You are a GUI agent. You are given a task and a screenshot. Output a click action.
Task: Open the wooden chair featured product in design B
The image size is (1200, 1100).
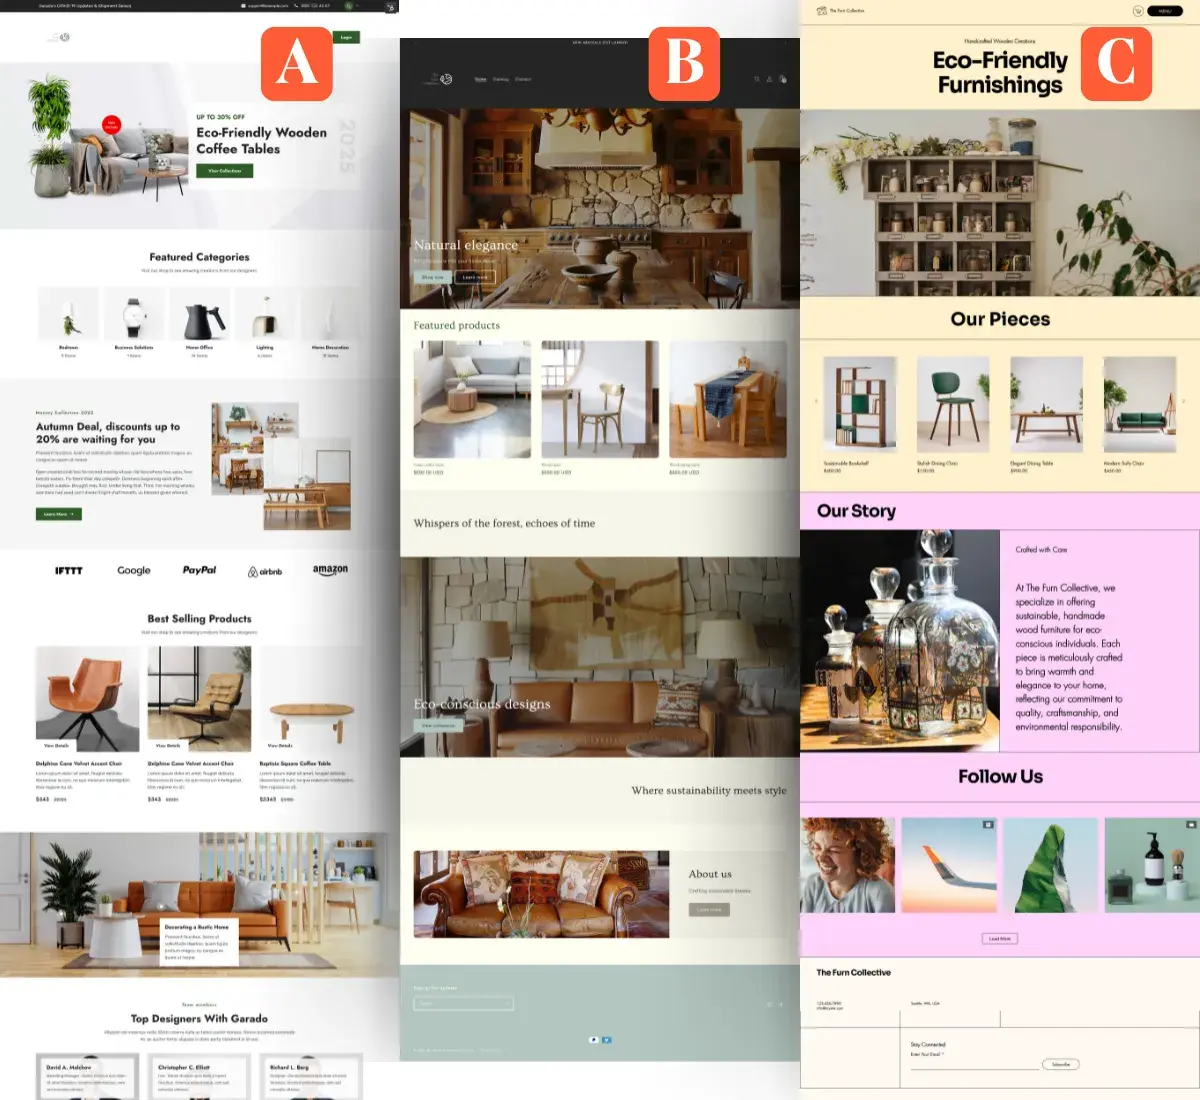point(600,399)
